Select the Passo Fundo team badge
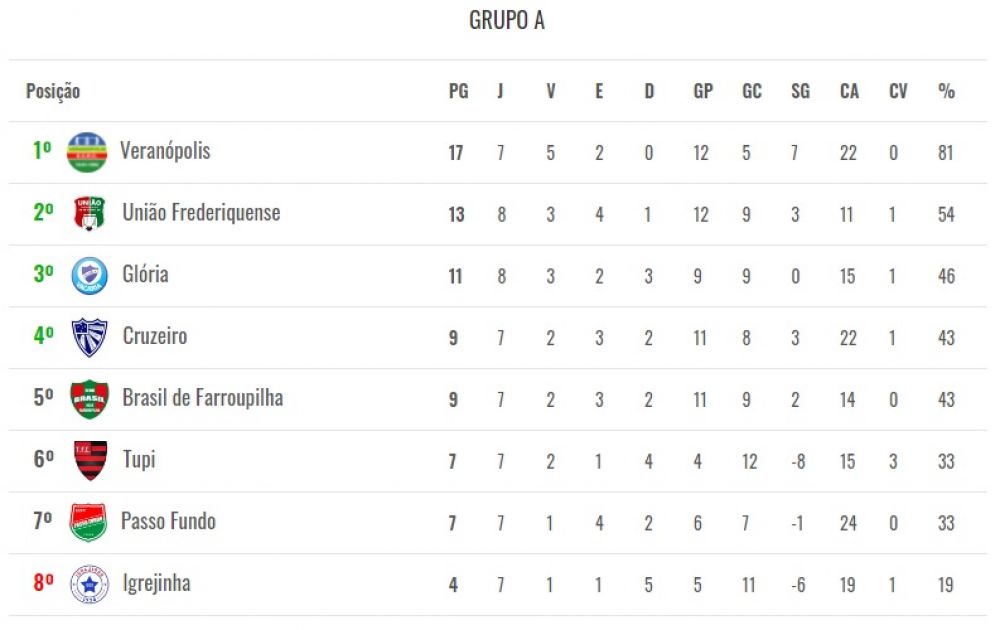The width and height of the screenshot is (1000, 630). [x=88, y=522]
